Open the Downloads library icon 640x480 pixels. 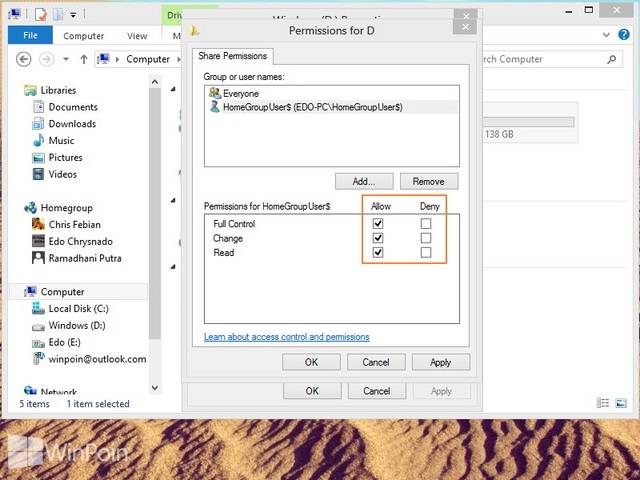tap(38, 124)
